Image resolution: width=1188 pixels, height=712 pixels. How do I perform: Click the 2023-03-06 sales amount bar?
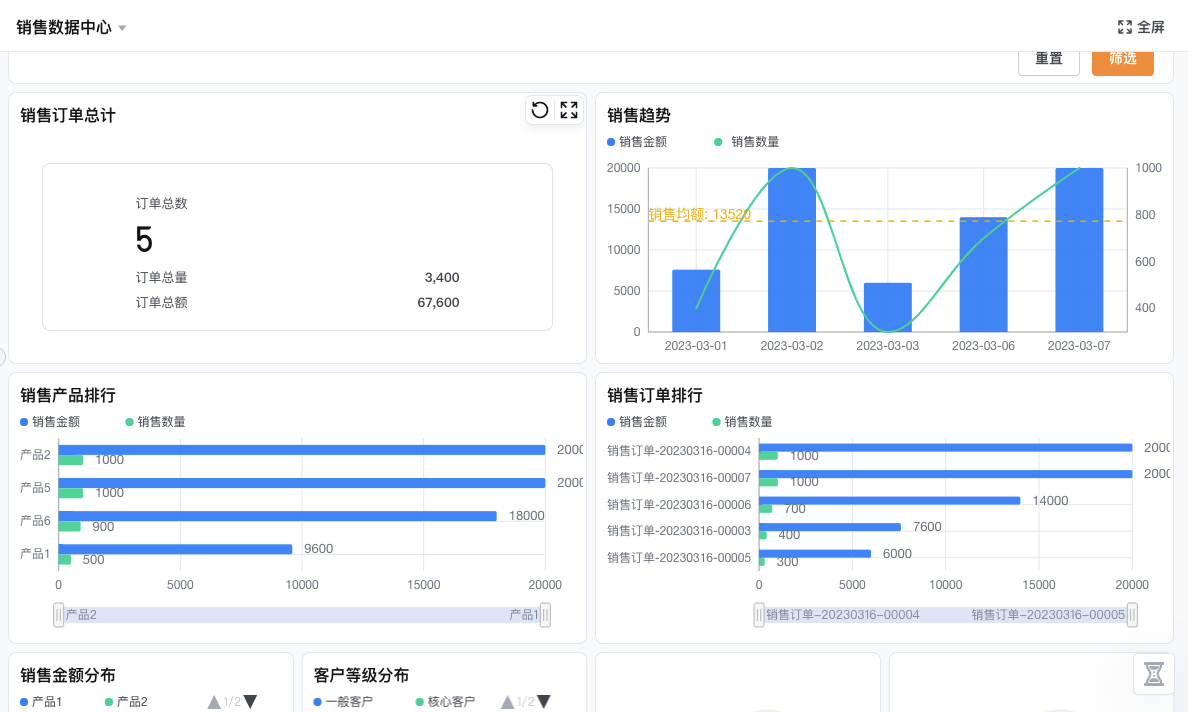pos(983,274)
